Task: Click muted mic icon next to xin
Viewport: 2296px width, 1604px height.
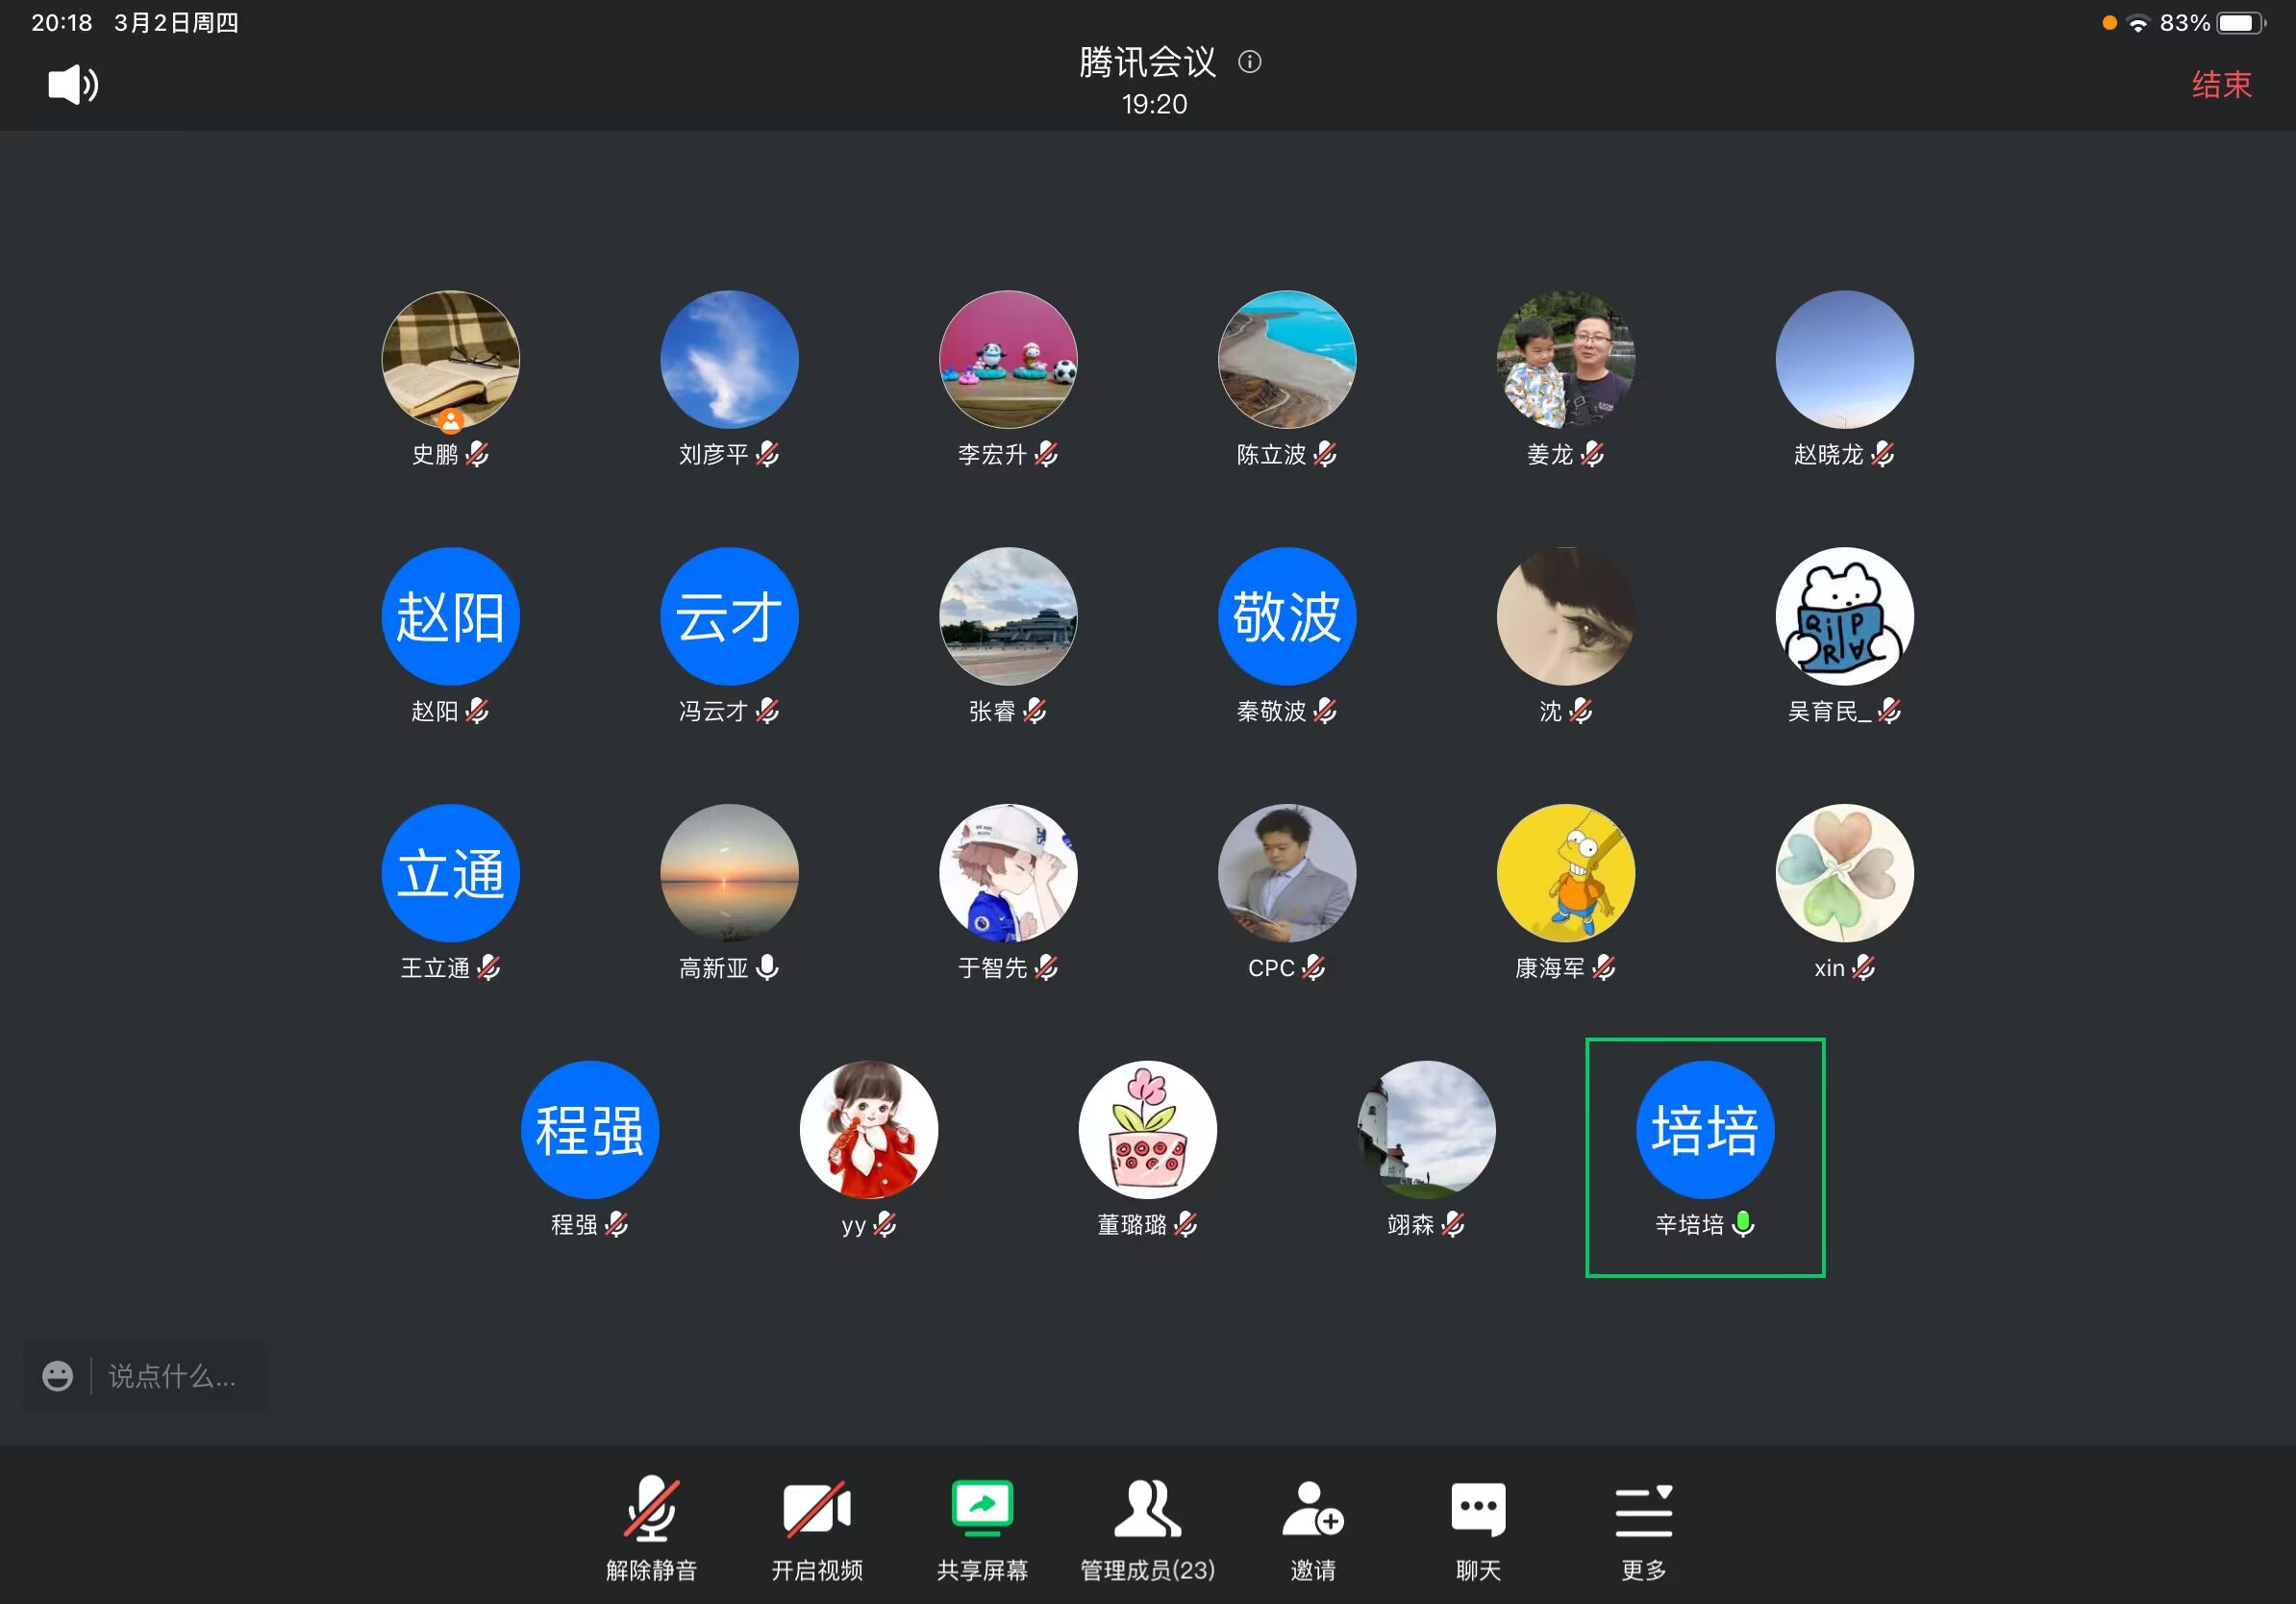Action: 1863,968
